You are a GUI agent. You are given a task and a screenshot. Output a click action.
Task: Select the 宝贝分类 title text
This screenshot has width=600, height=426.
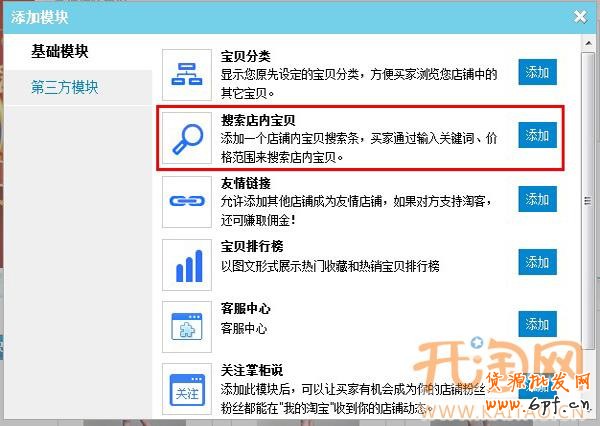245,56
